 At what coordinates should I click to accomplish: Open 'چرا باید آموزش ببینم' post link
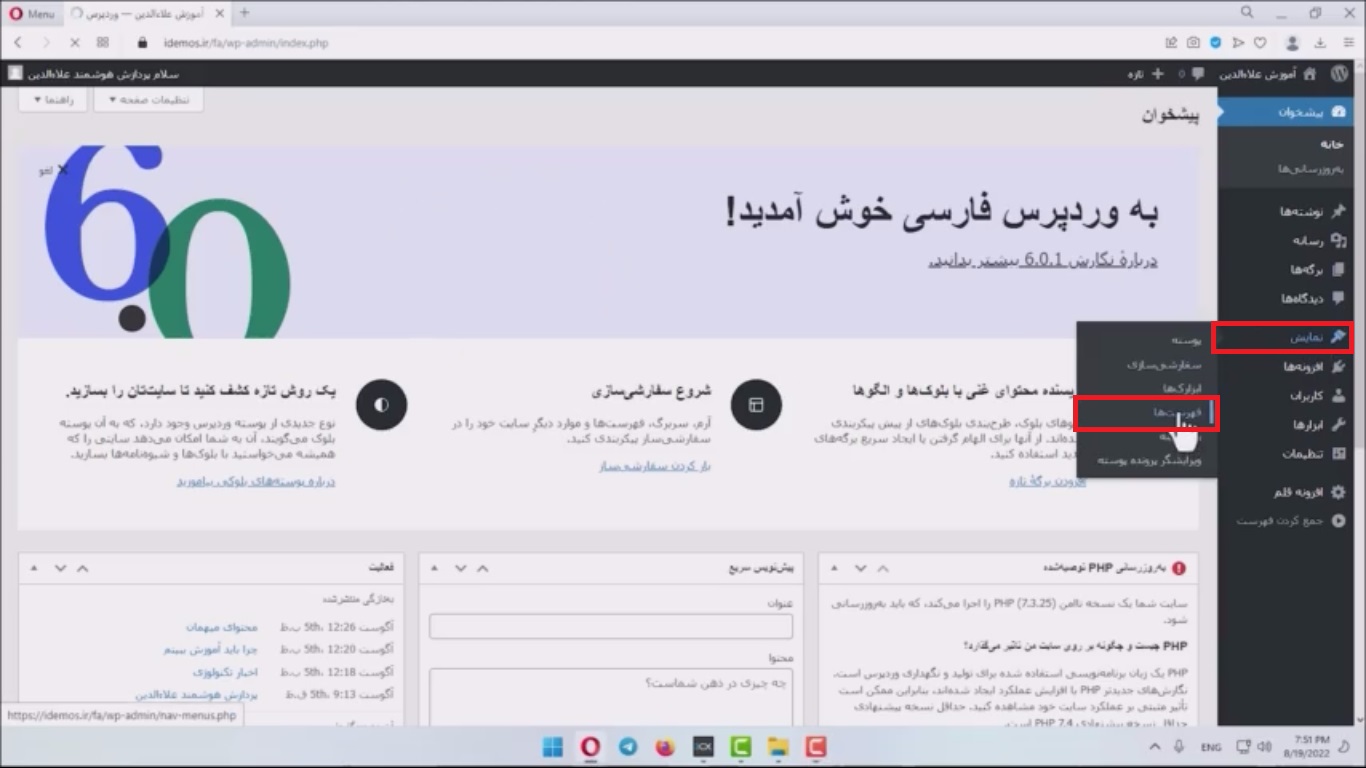[x=211, y=649]
